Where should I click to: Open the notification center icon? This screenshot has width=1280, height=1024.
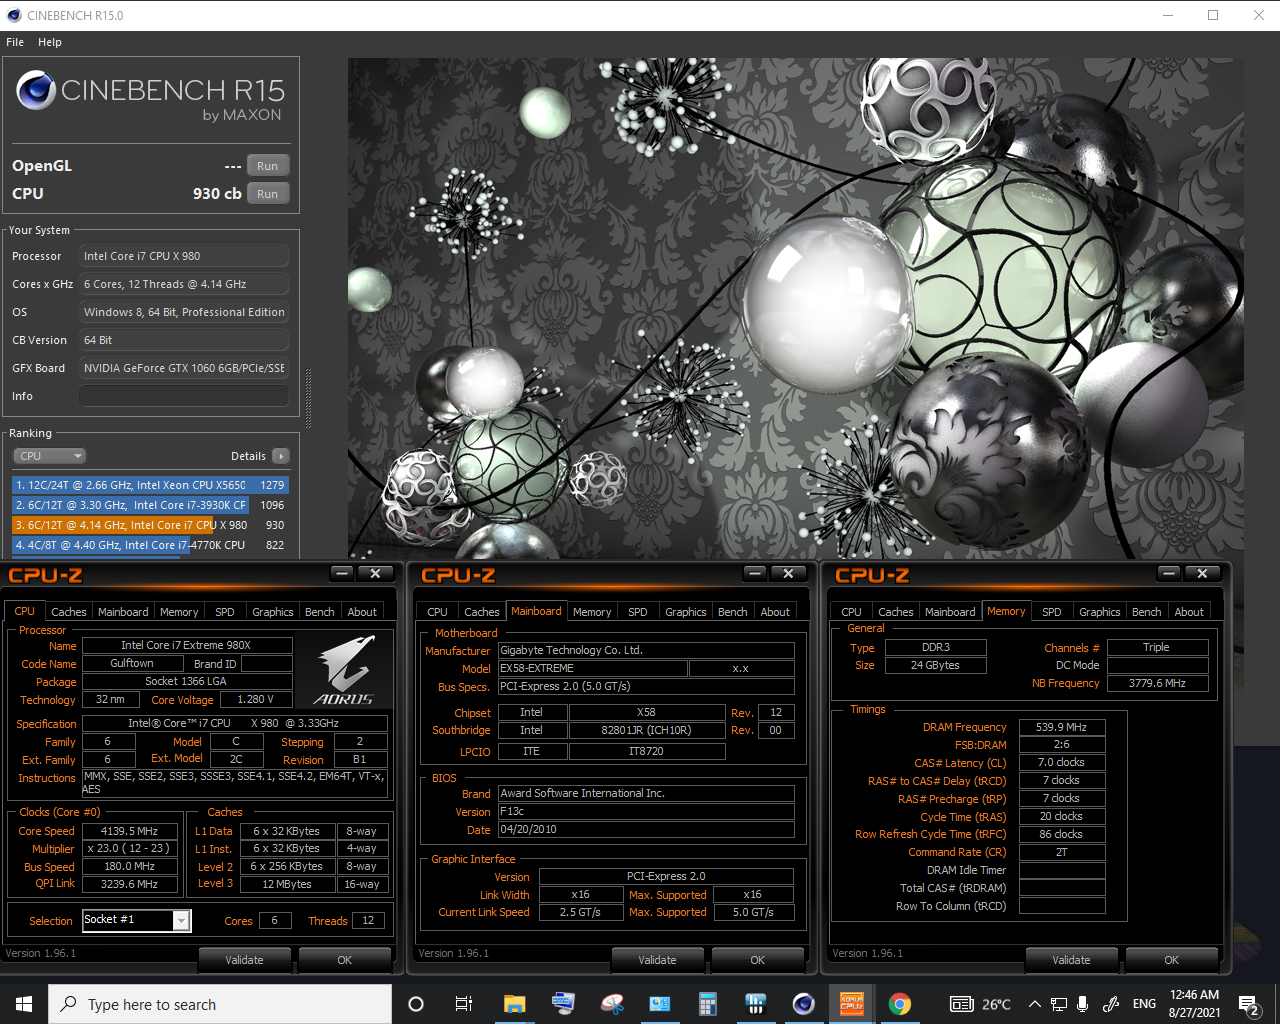1248,1004
